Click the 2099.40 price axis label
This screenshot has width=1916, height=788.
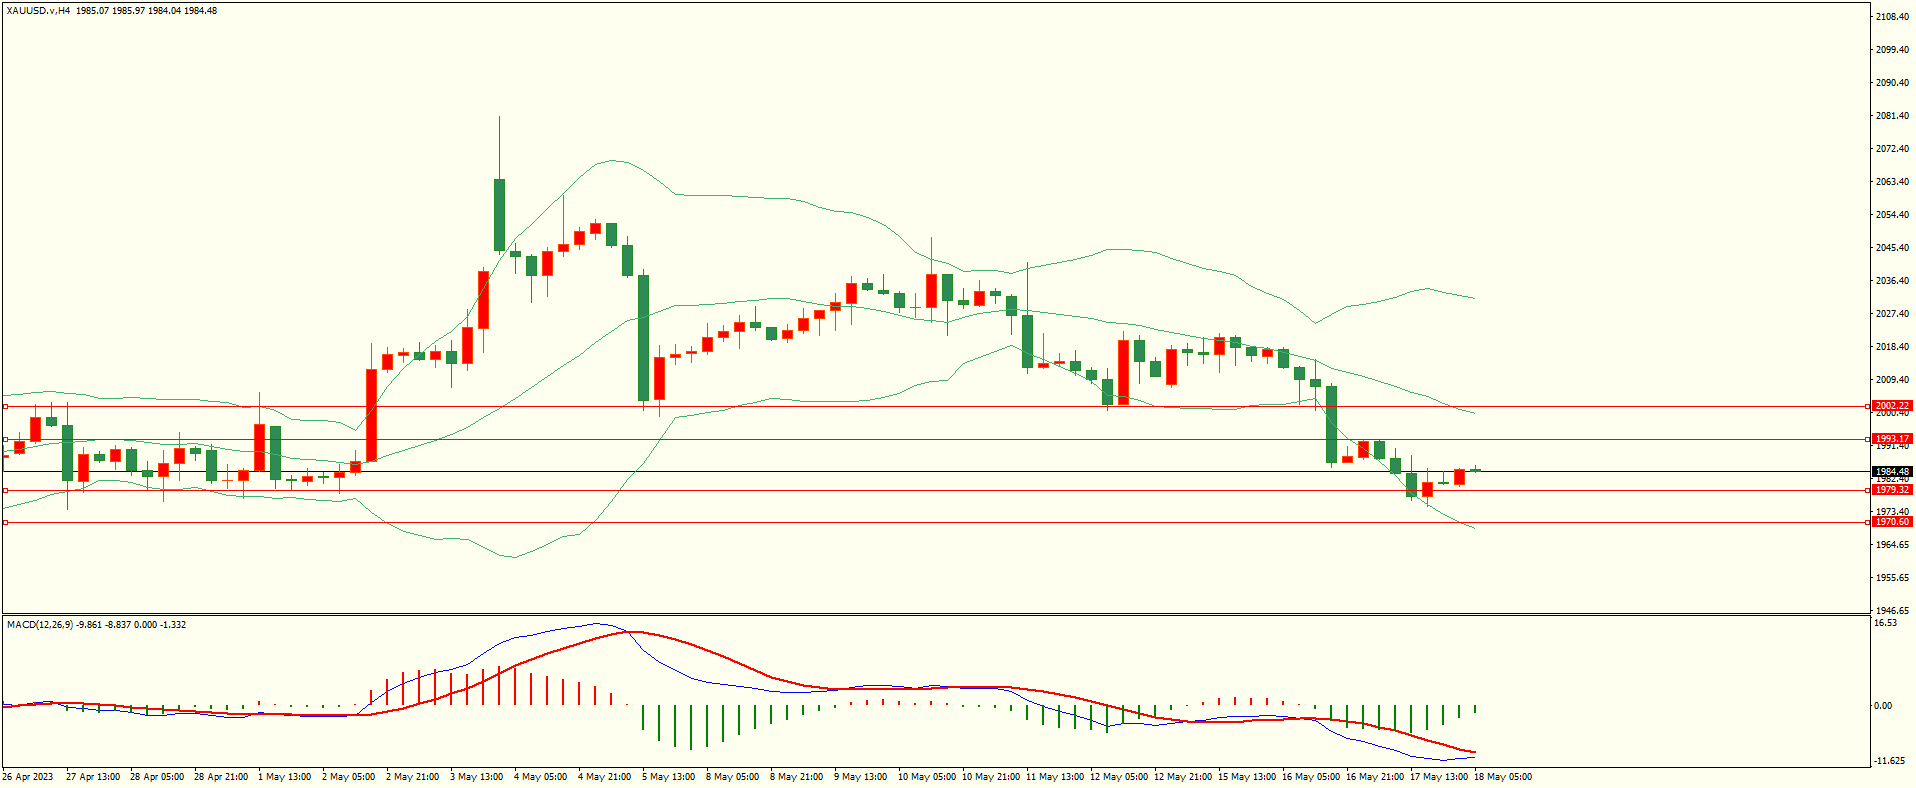pos(1892,50)
